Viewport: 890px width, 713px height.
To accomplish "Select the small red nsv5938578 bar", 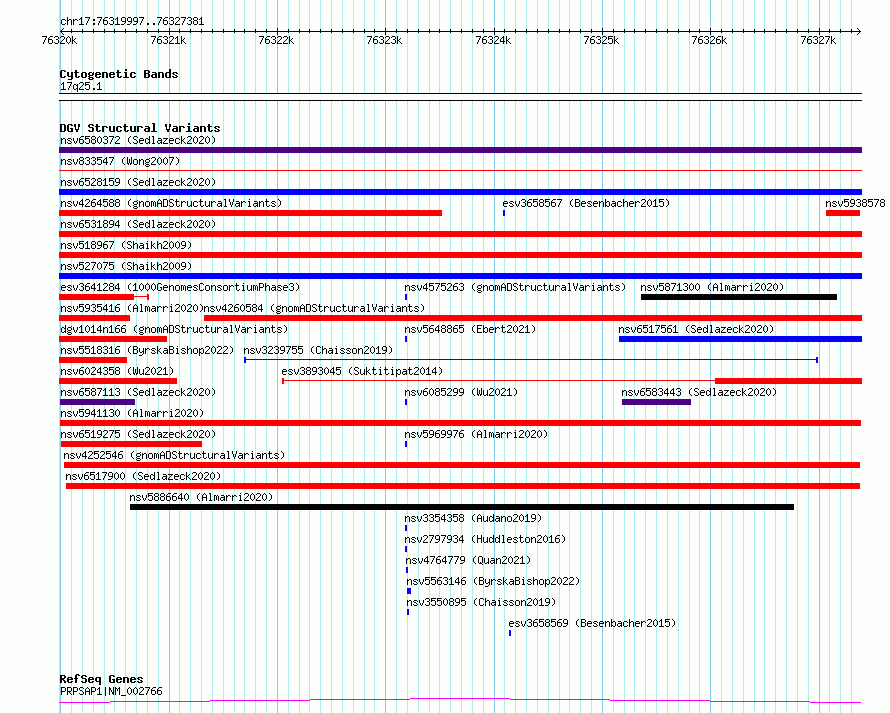I will coord(843,213).
